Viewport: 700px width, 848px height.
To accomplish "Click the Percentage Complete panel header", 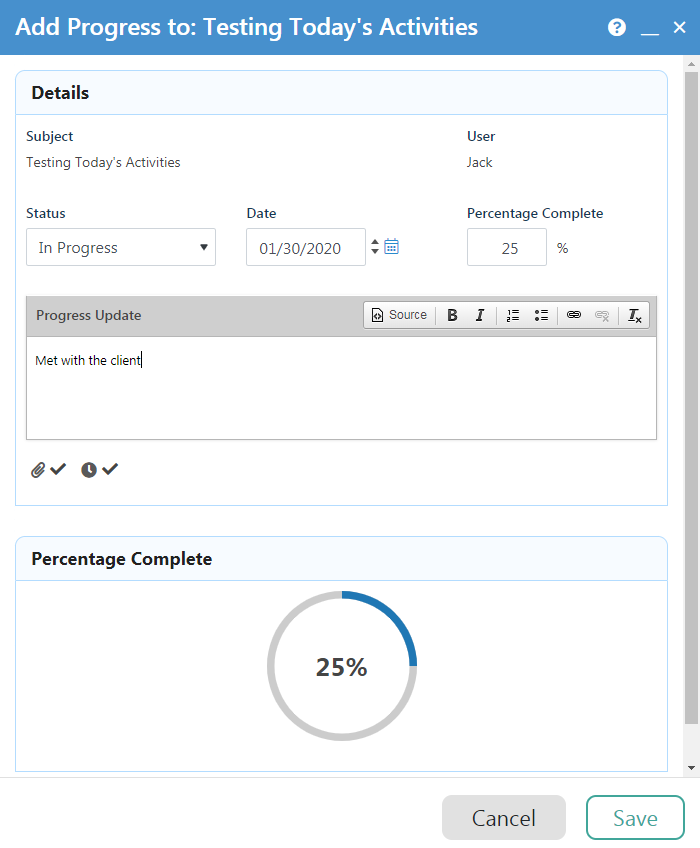I will point(341,559).
